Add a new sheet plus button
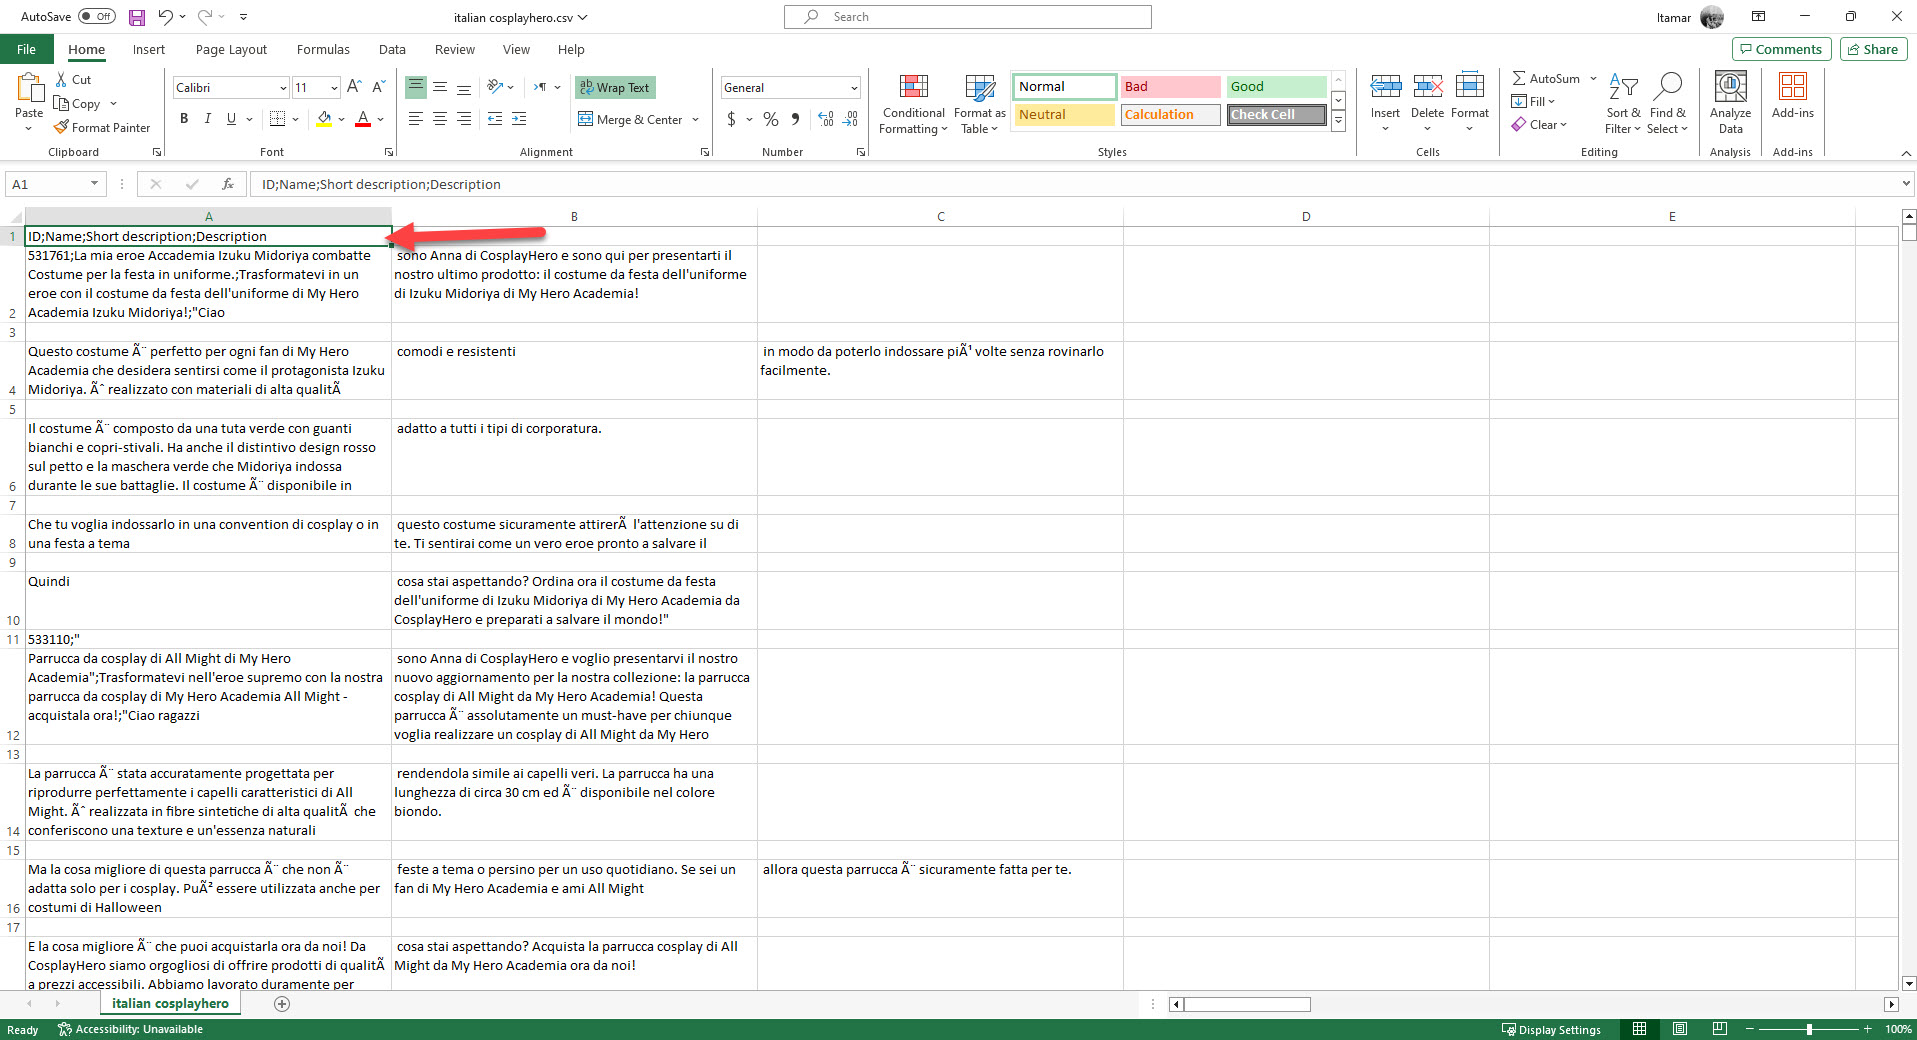1917x1040 pixels. click(x=282, y=1004)
